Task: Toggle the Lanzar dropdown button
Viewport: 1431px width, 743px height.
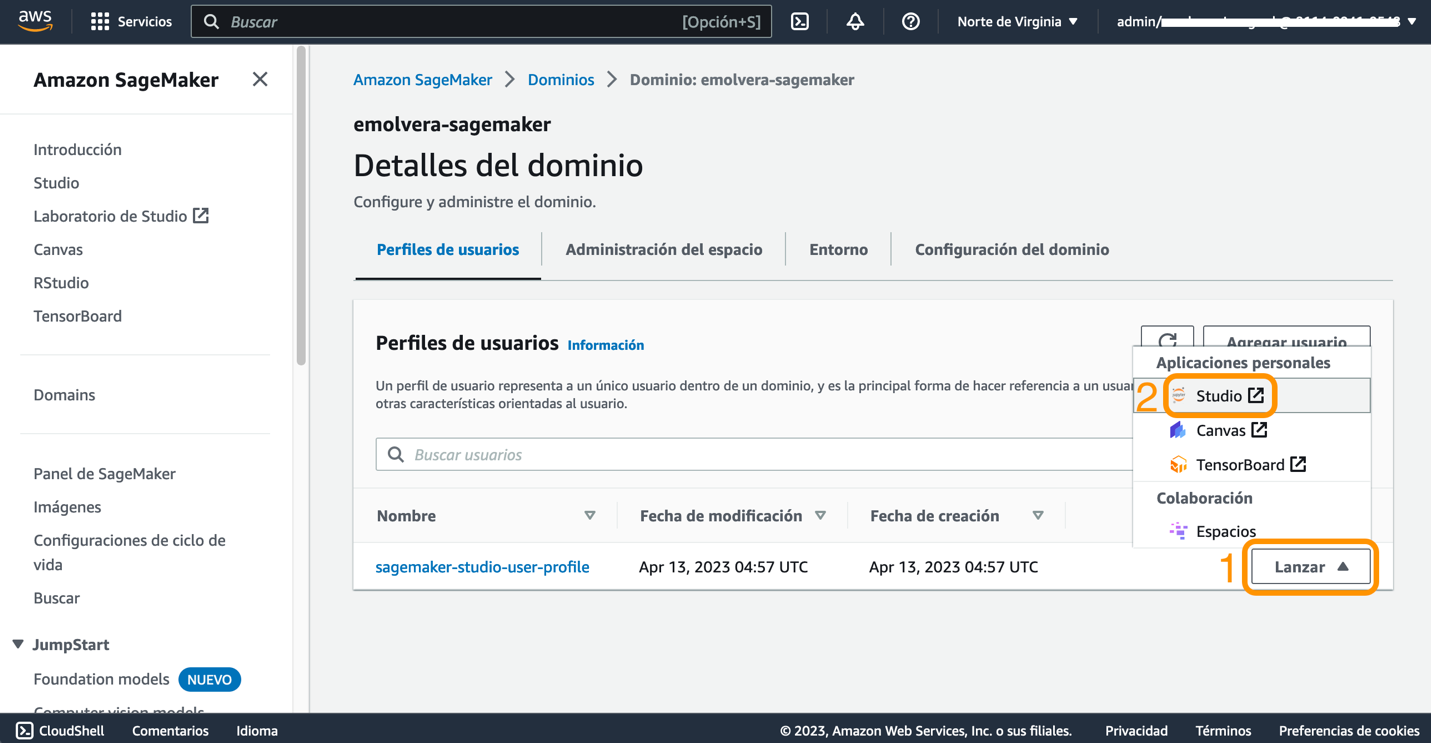Action: coord(1311,567)
